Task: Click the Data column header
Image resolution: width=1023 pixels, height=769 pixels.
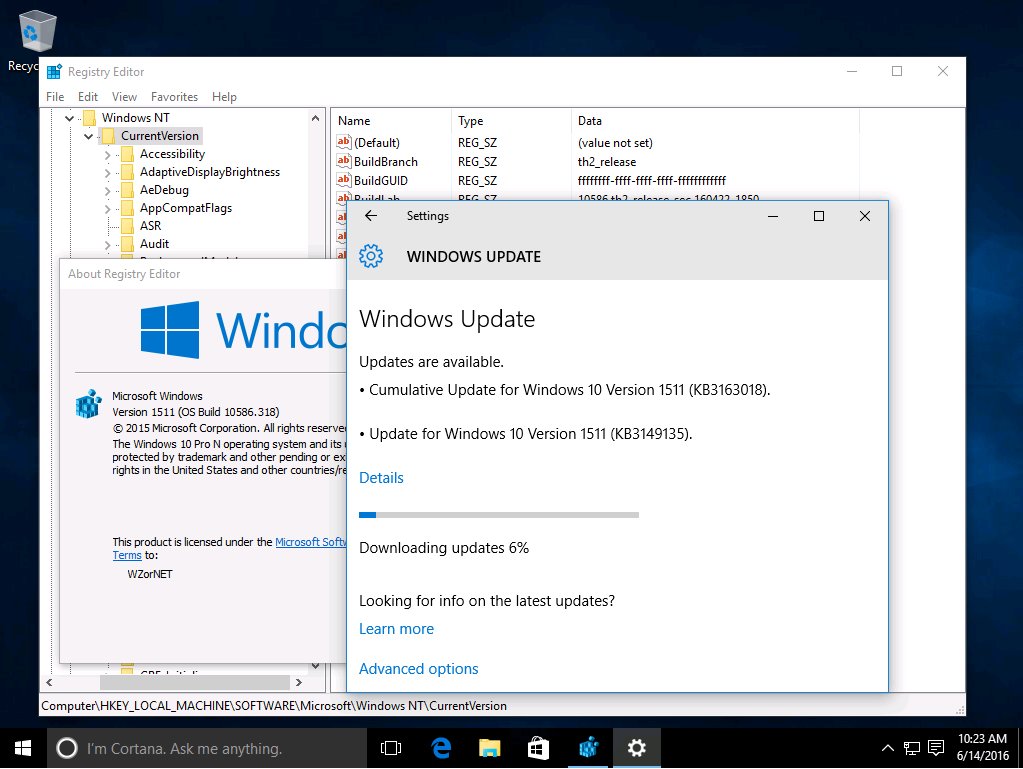Action: [x=715, y=121]
